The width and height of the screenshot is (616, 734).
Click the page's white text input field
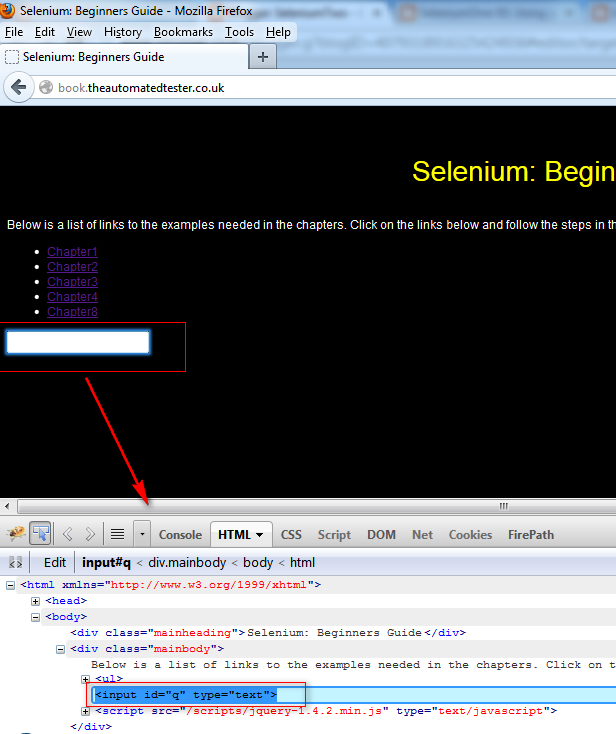coord(78,342)
